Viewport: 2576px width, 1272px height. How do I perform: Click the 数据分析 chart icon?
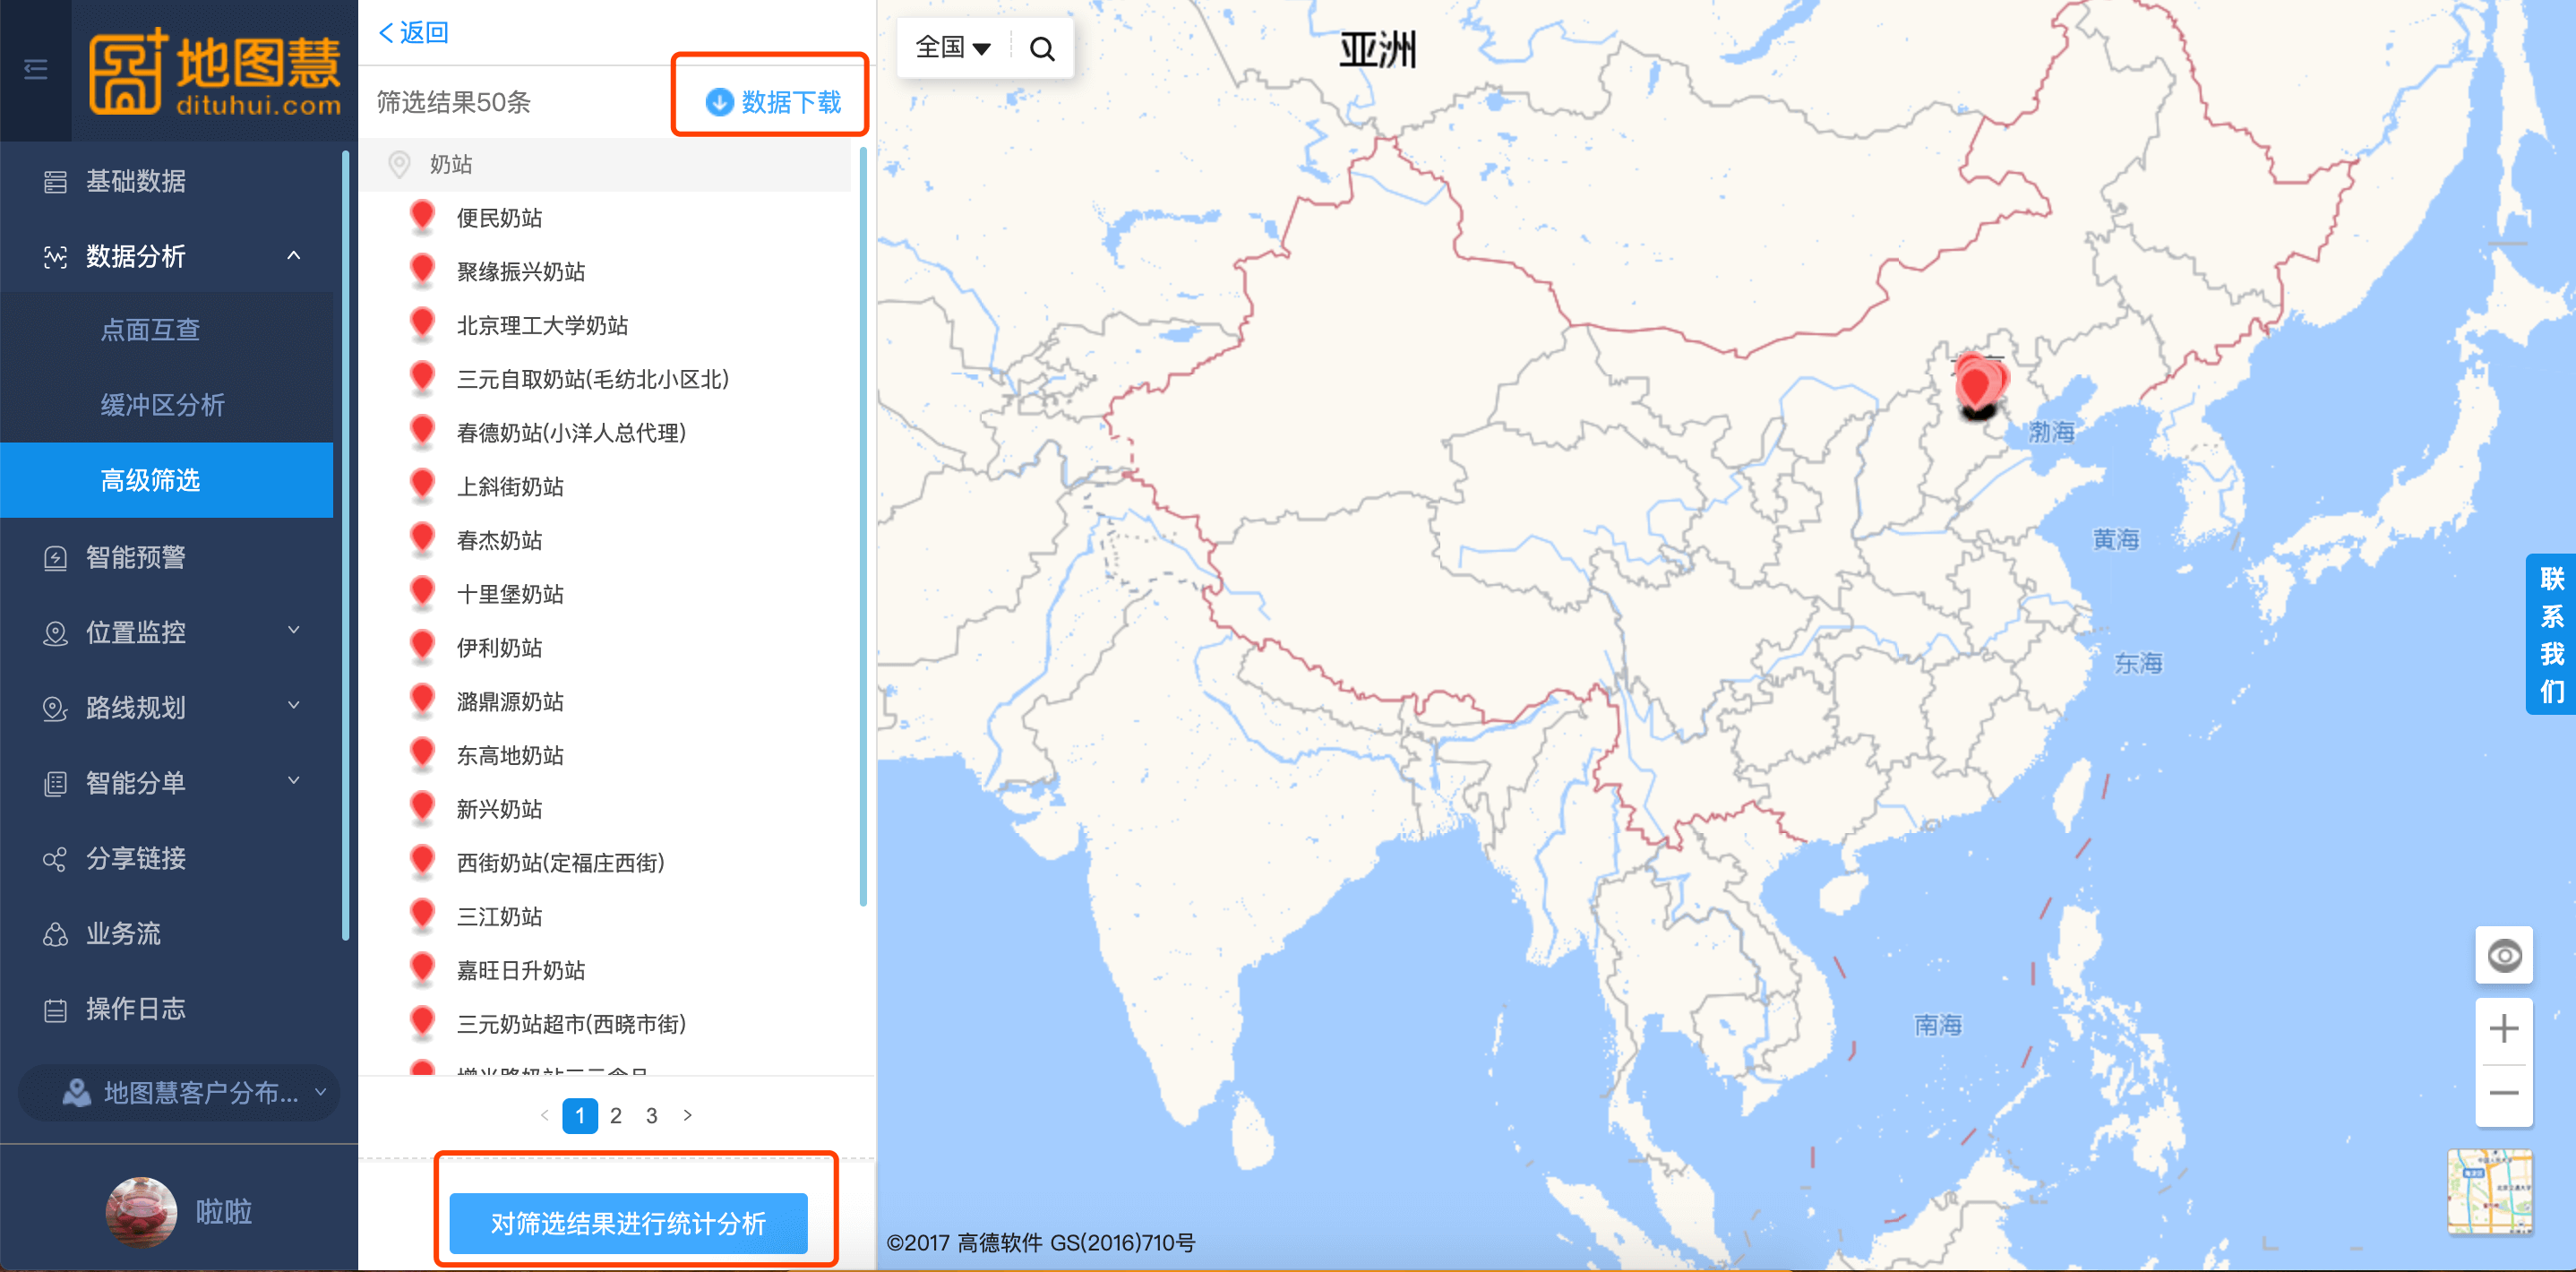(55, 257)
